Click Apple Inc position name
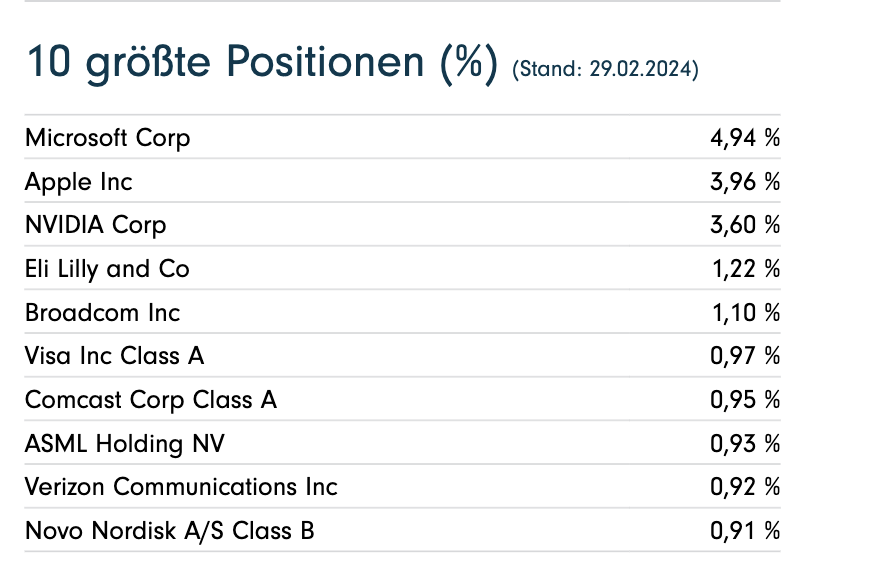This screenshot has width=872, height=586. [79, 182]
